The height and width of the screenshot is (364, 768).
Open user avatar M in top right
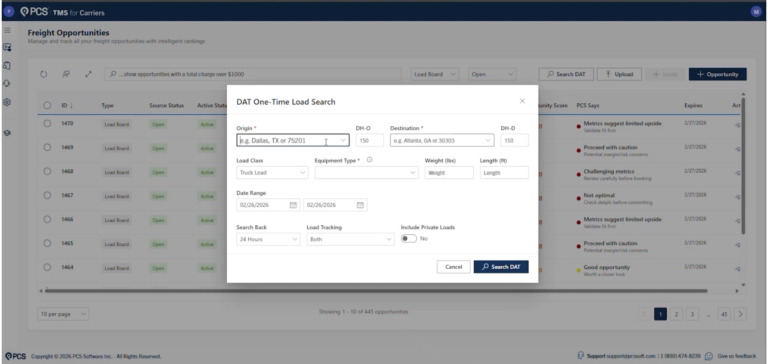coord(756,12)
